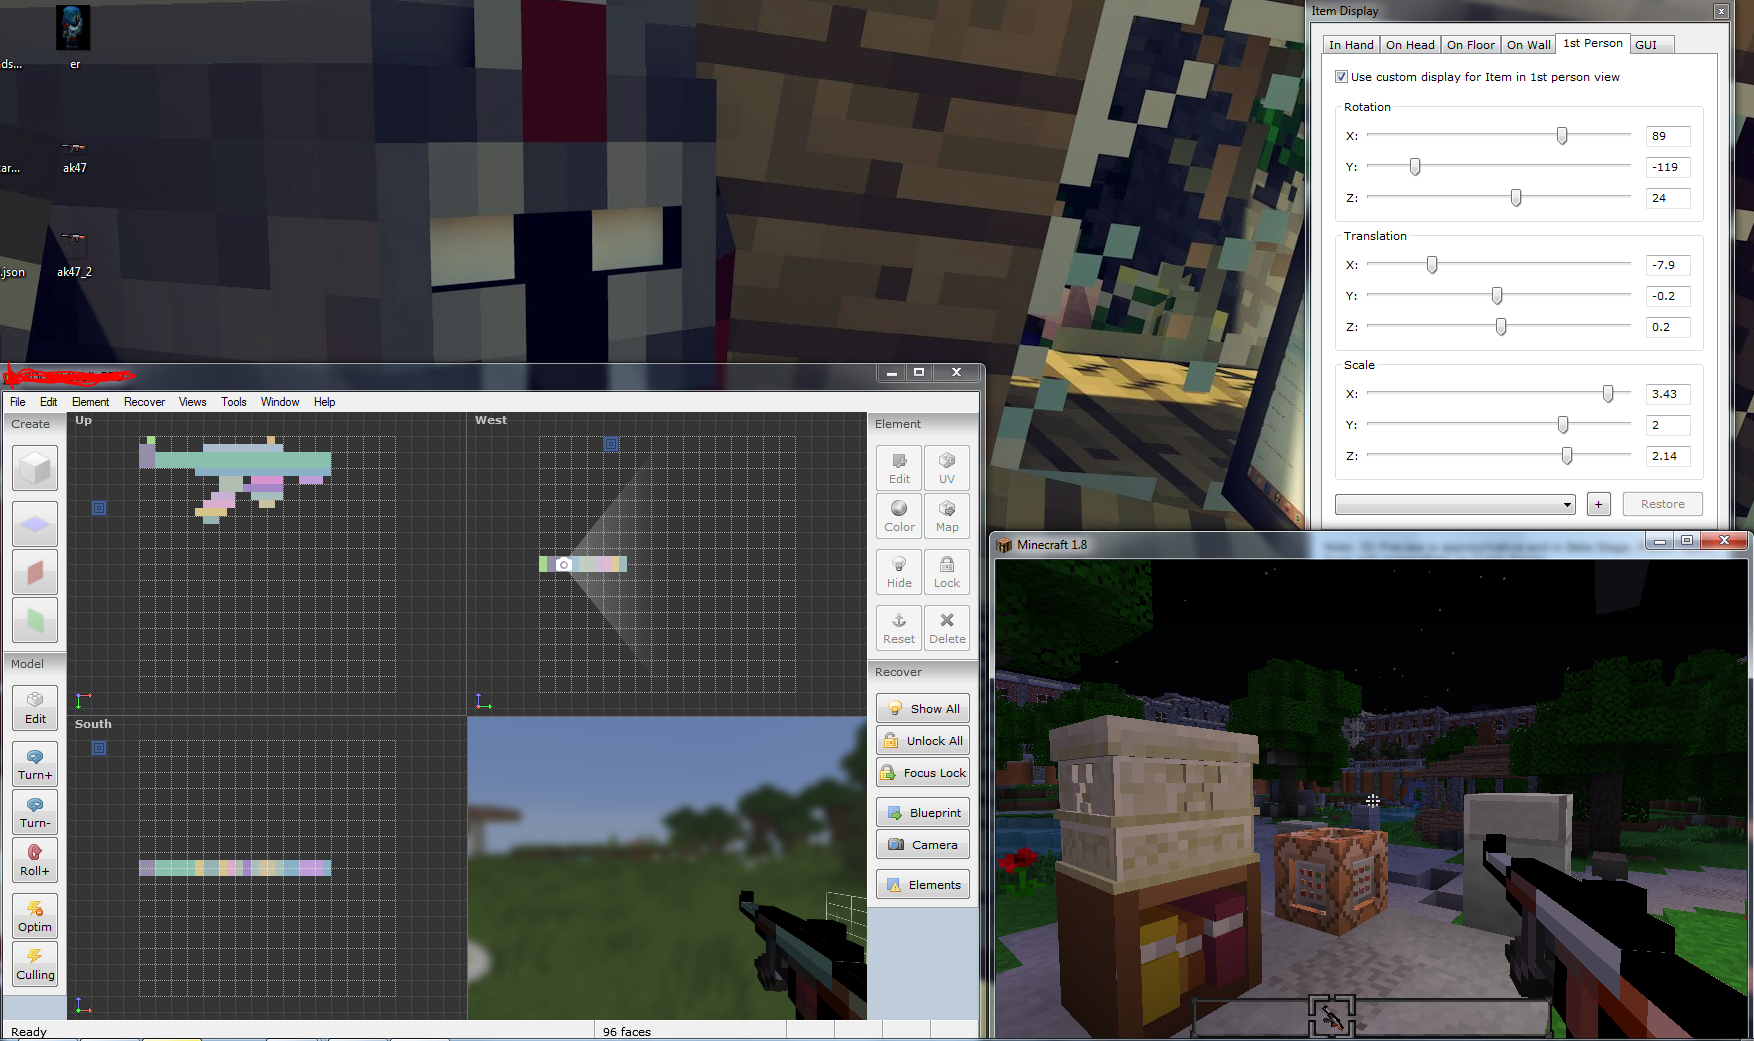Open the ak47_2 desktop file
Screen dimensions: 1754x1041
tap(74, 254)
